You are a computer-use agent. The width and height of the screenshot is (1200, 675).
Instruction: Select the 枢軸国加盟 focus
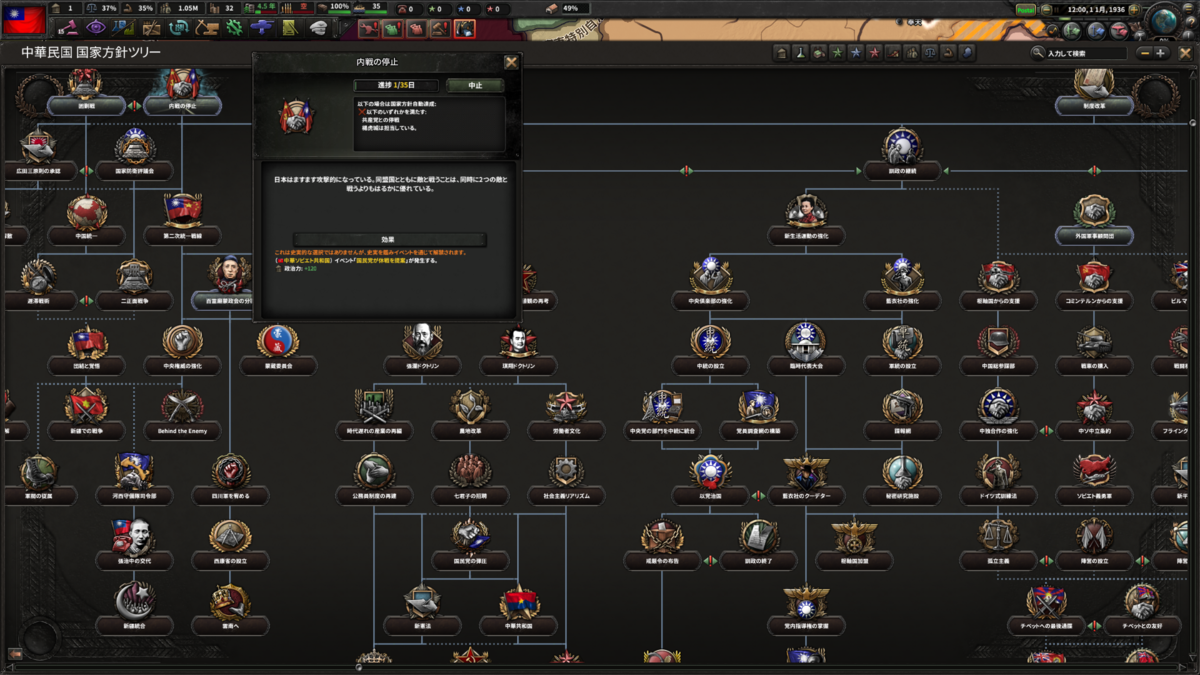coord(853,543)
